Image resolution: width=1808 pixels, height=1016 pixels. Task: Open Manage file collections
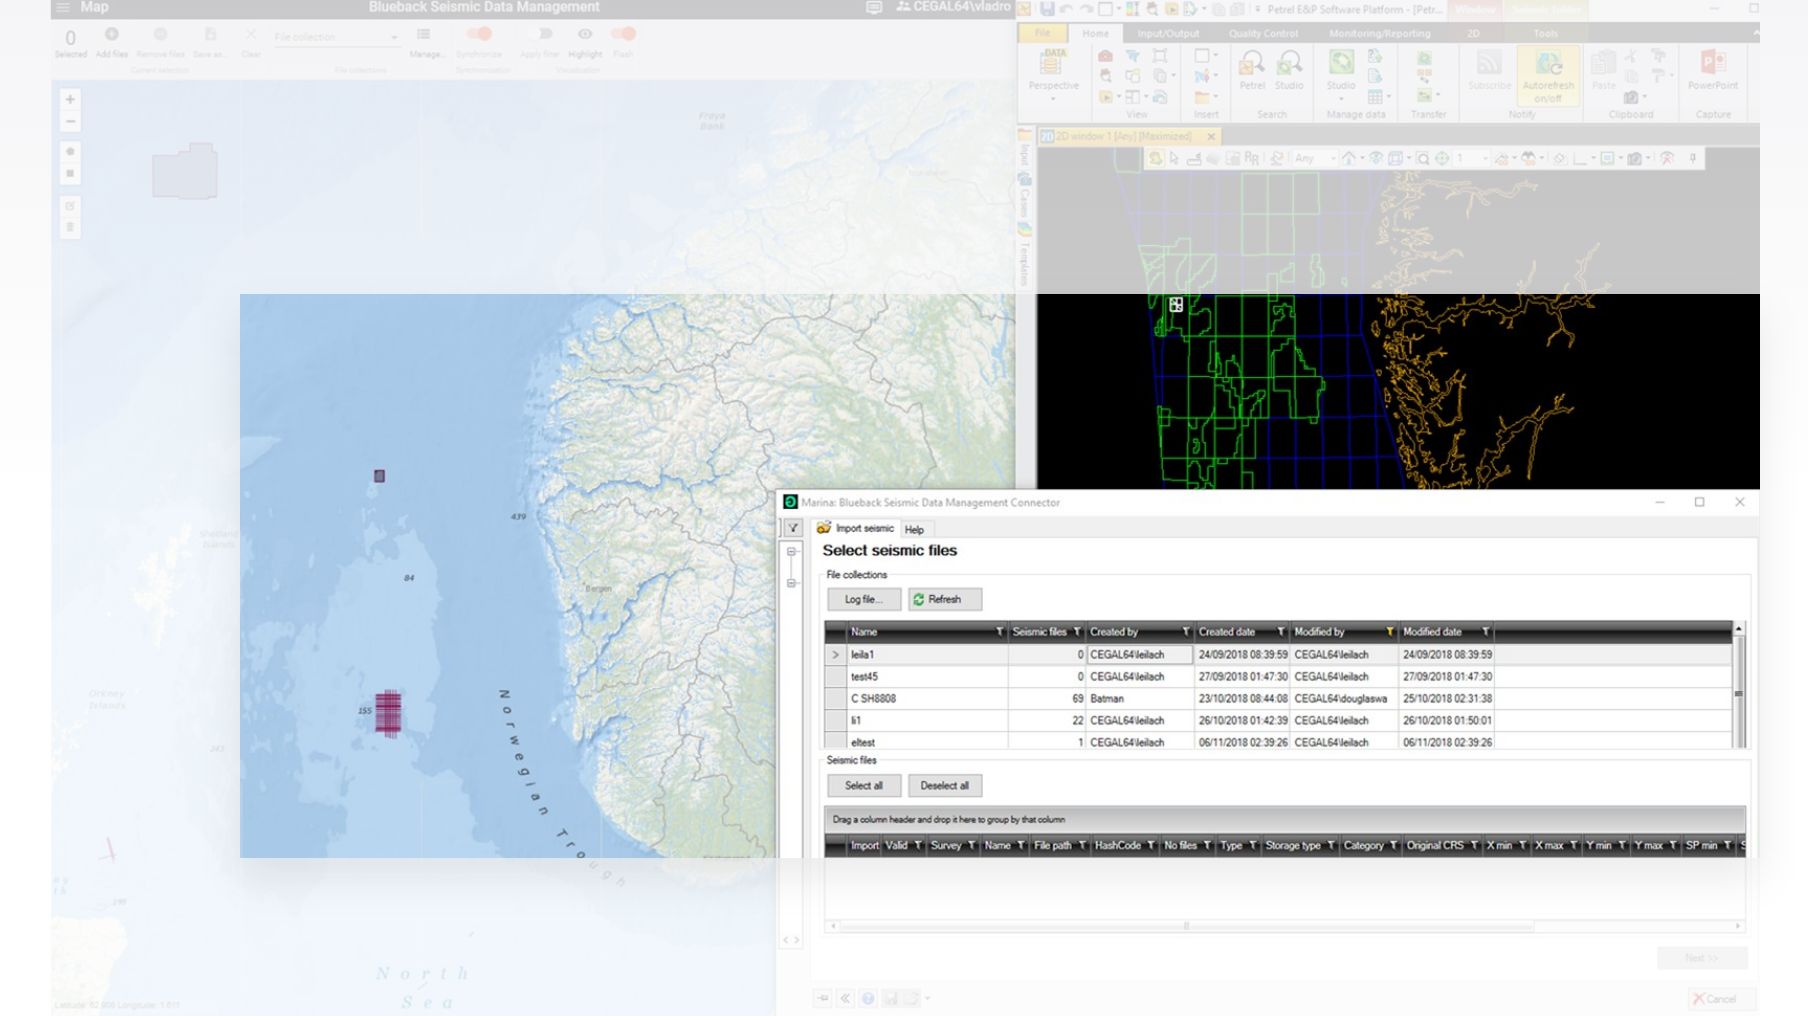pos(425,42)
